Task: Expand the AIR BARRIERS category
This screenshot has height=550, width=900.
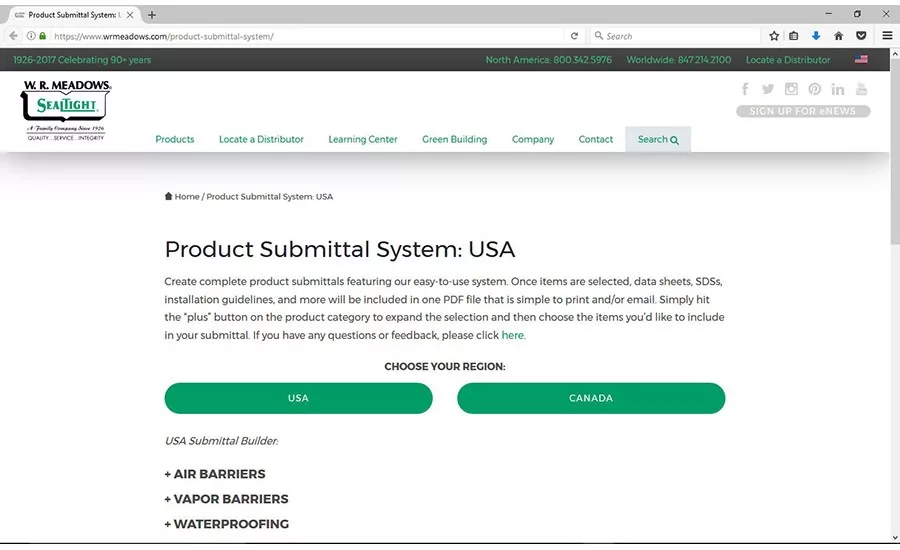Action: pos(215,474)
